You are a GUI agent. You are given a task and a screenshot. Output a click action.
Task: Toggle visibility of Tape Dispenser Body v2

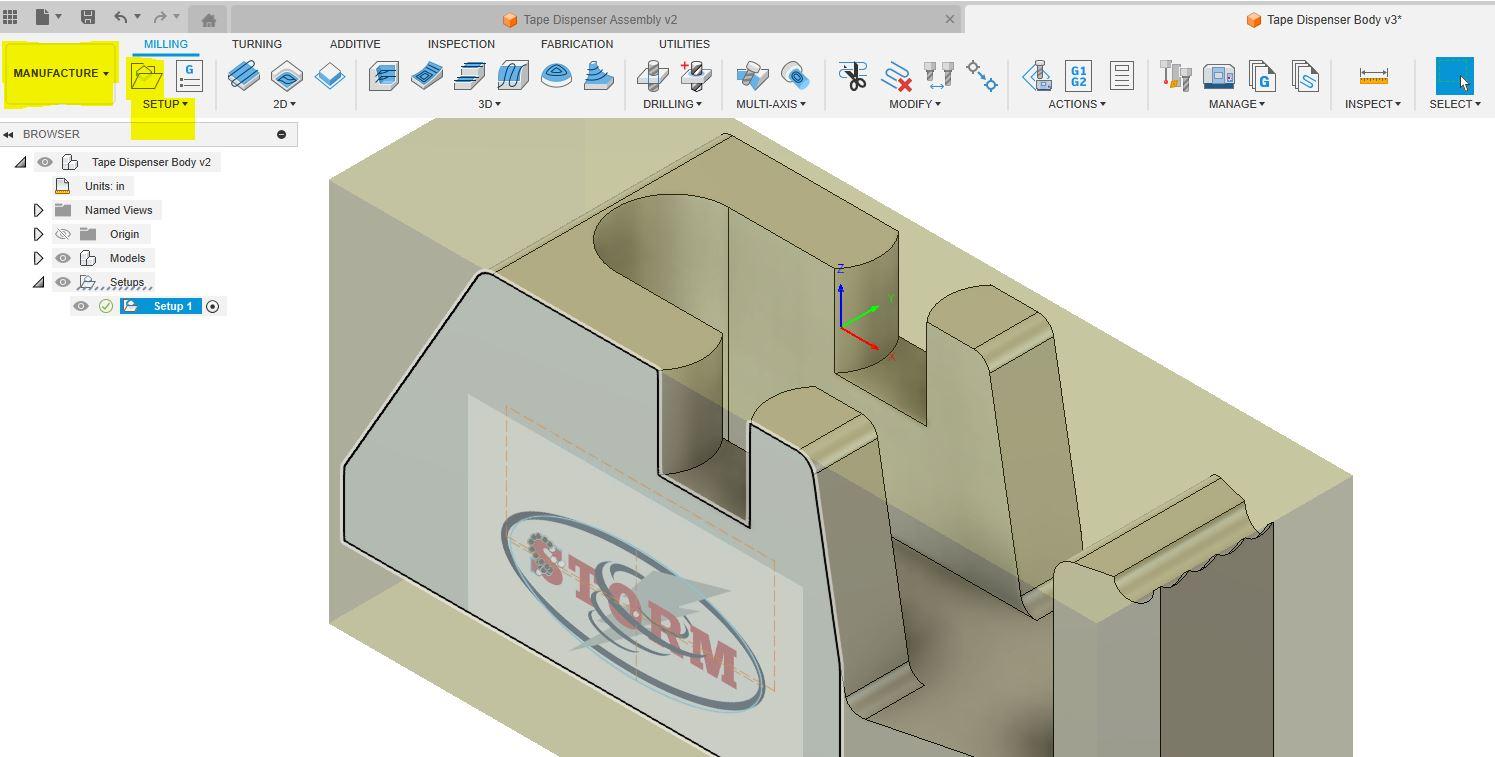(x=45, y=162)
